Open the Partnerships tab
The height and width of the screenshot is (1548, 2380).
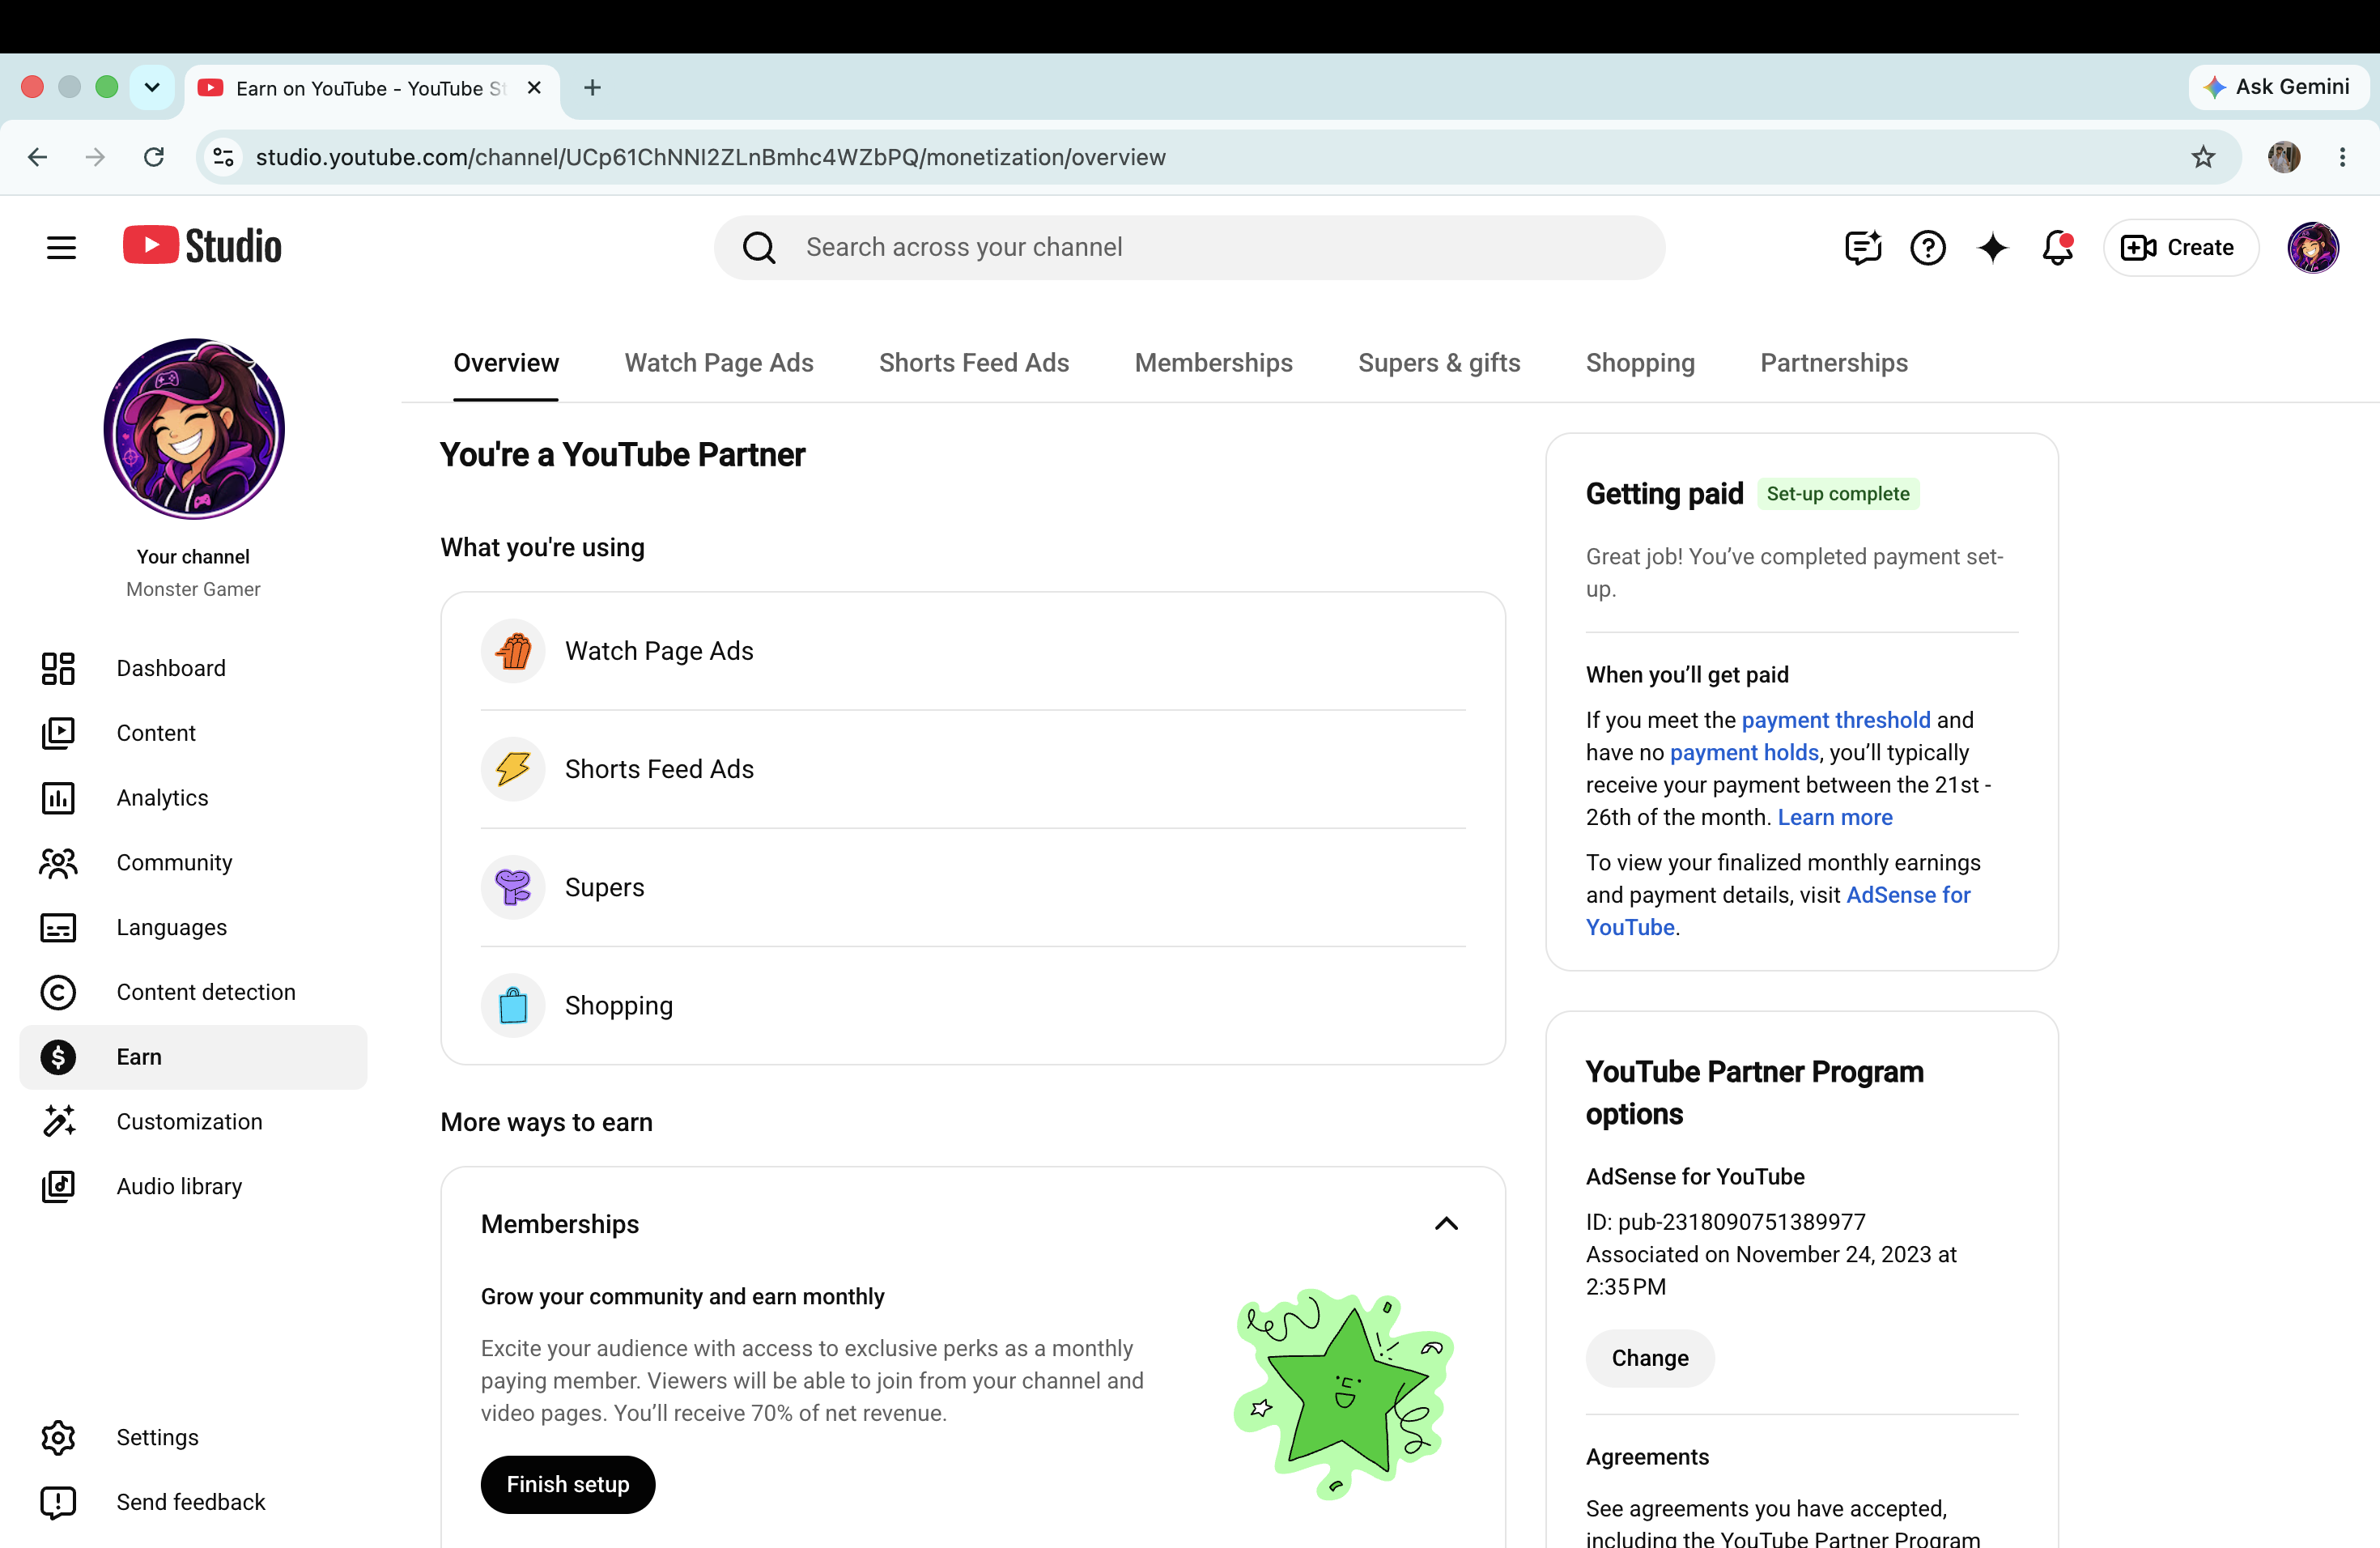[1834, 362]
